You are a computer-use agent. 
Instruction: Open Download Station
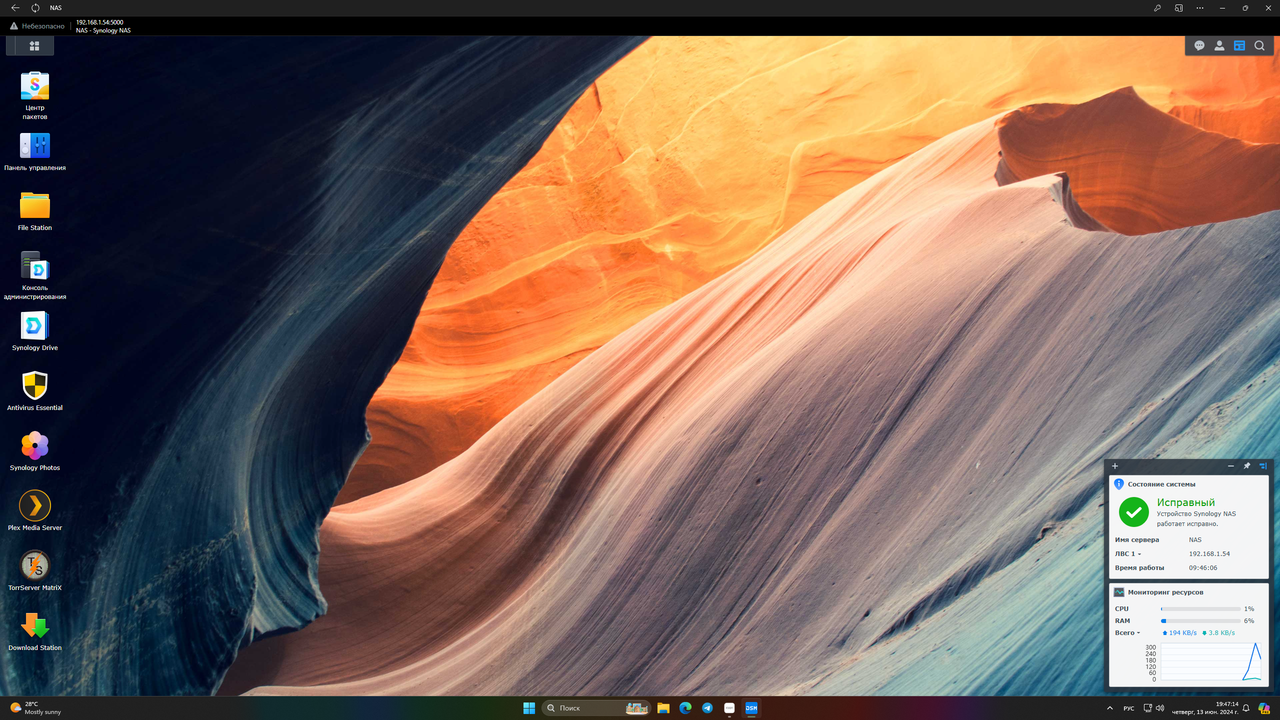coord(35,631)
